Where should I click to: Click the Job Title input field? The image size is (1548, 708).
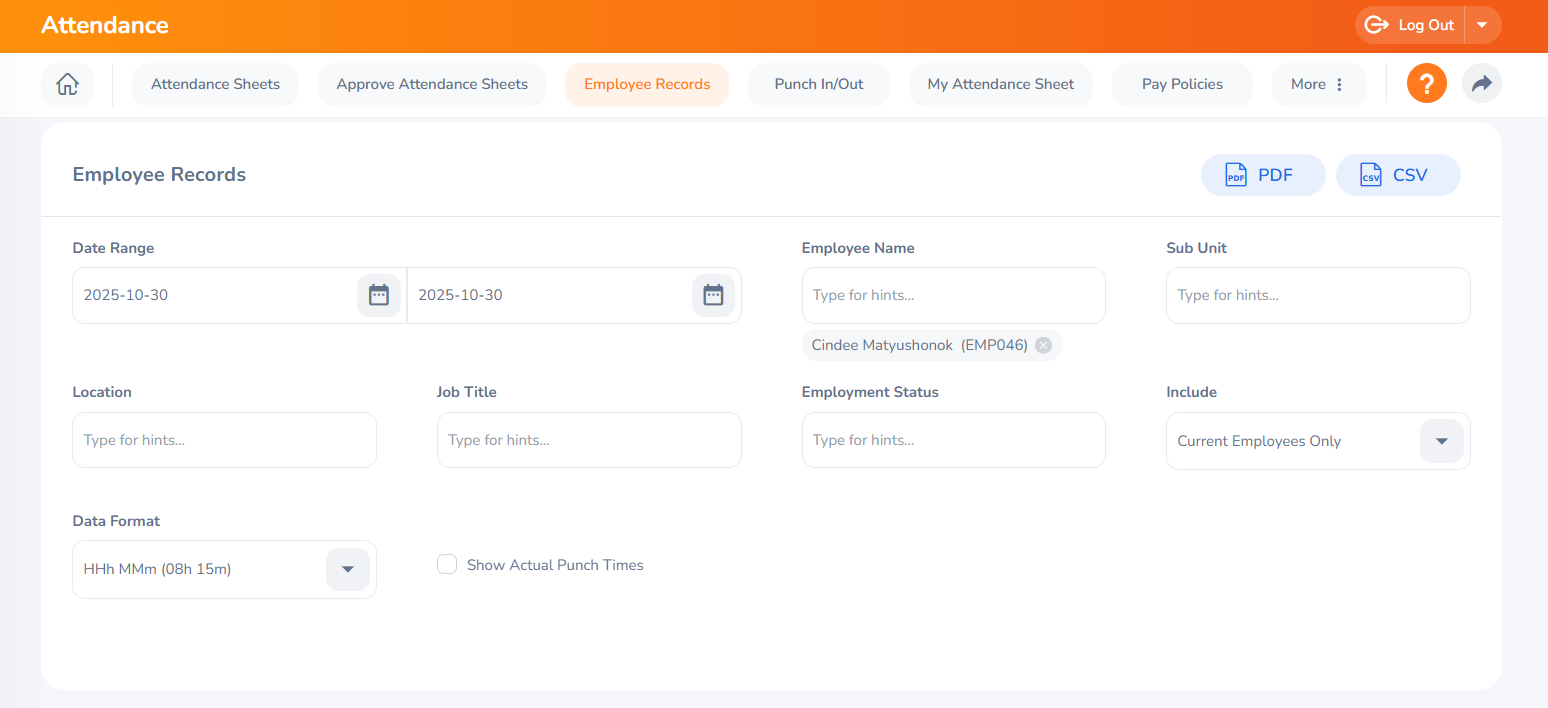588,440
